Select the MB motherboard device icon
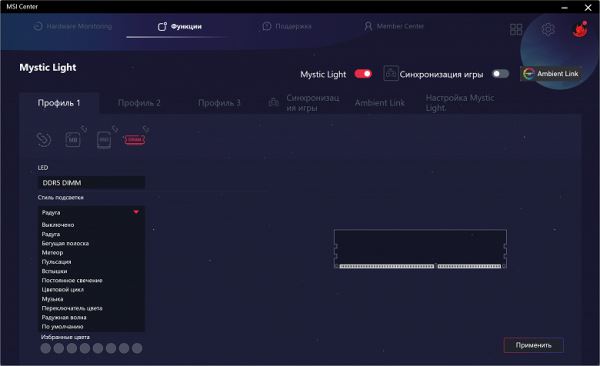 (x=73, y=139)
